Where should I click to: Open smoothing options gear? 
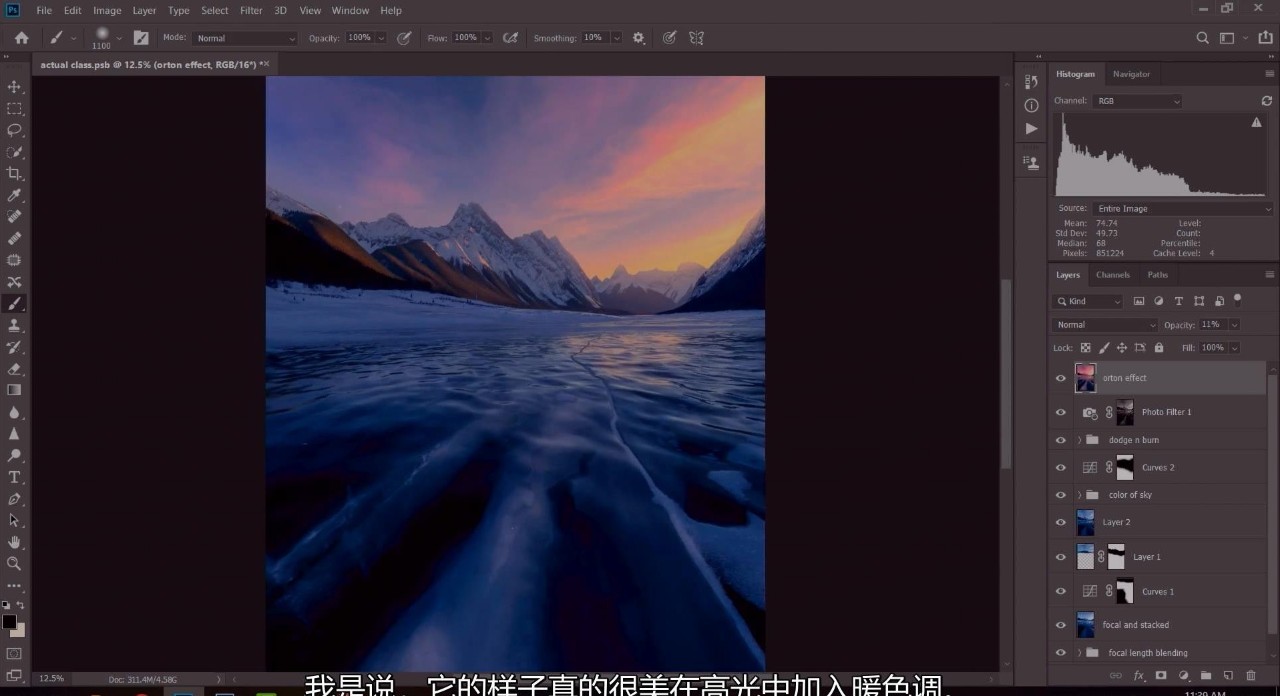637,38
